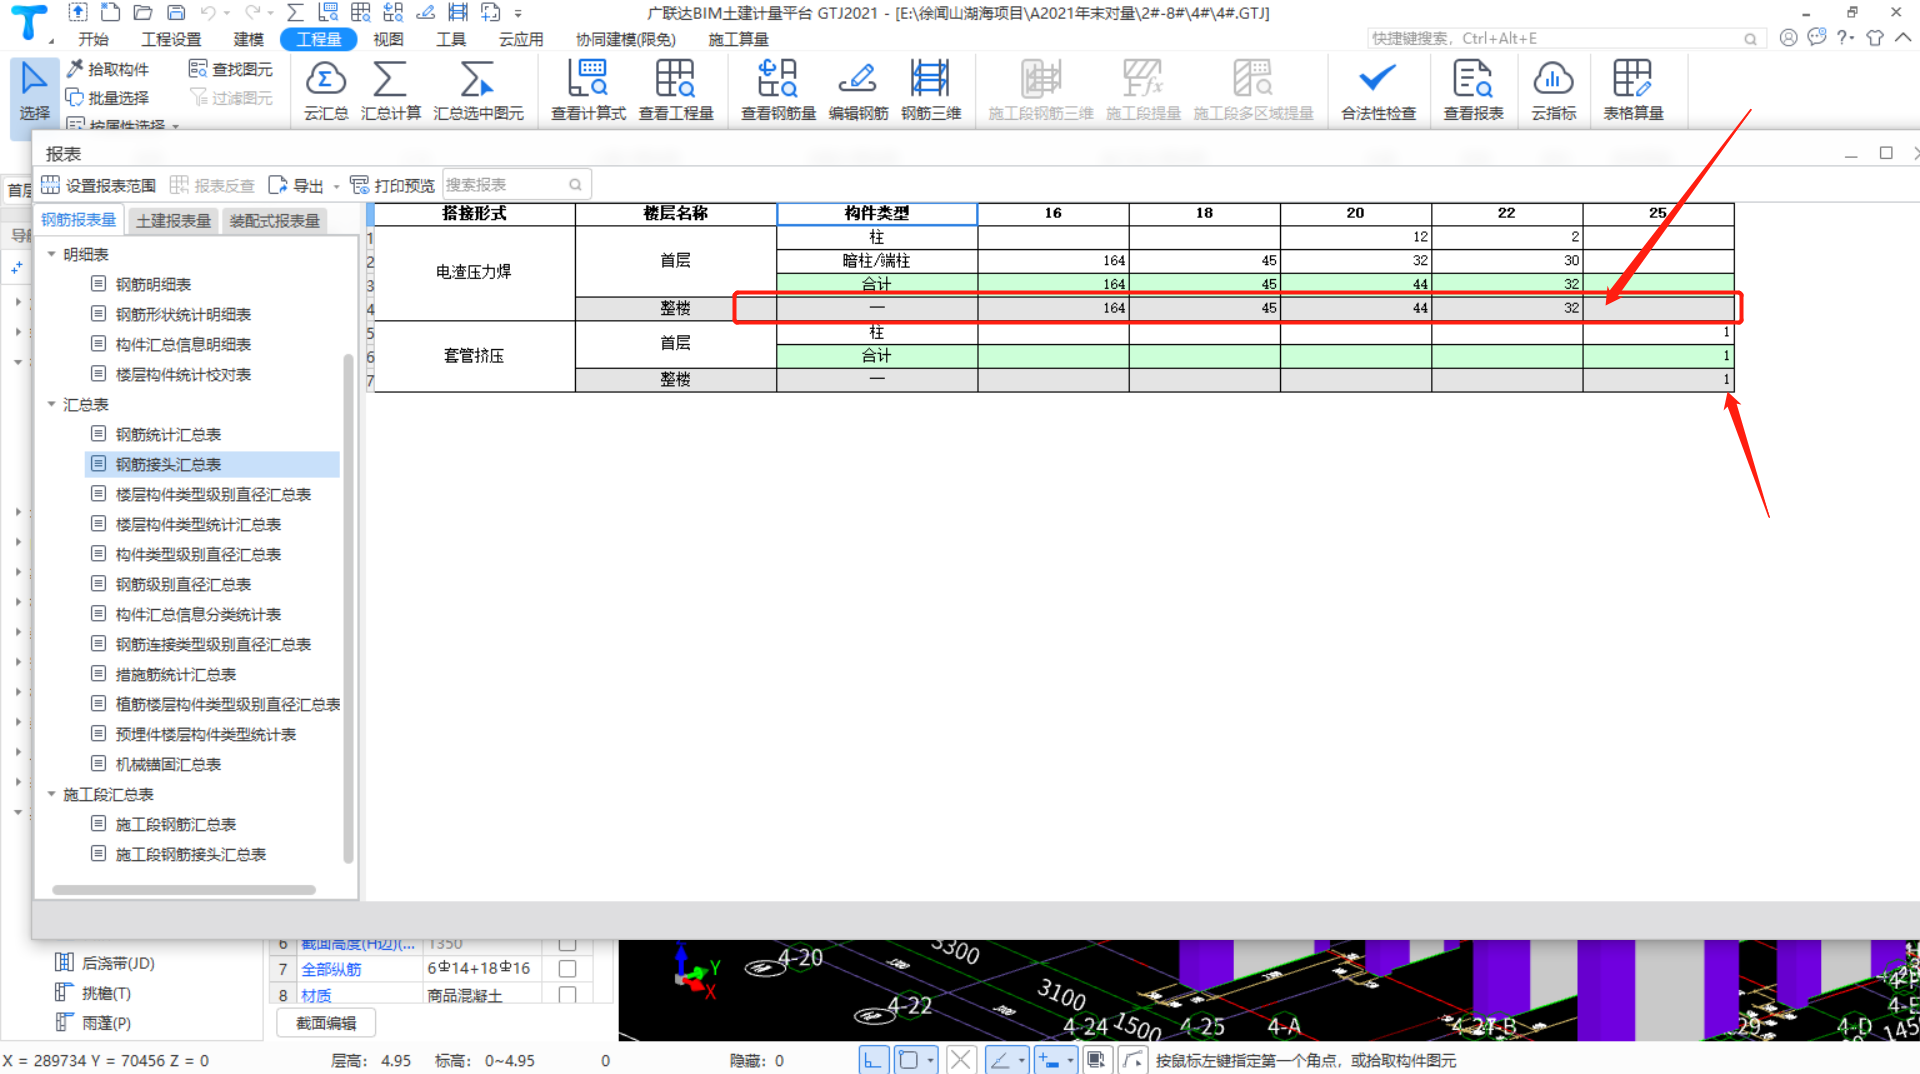The image size is (1920, 1074).
Task: Collapse the 明细表 tree group
Action: 52,254
